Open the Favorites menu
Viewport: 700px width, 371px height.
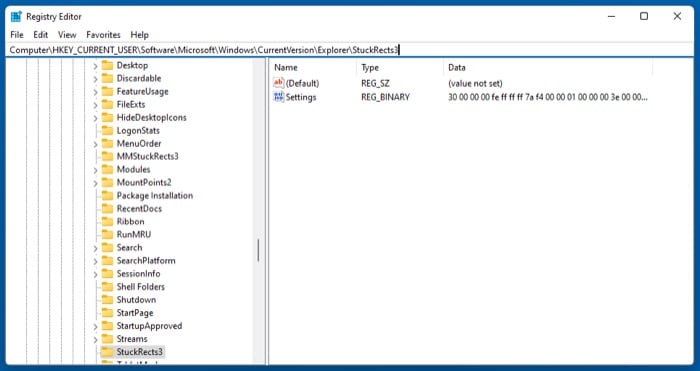104,35
